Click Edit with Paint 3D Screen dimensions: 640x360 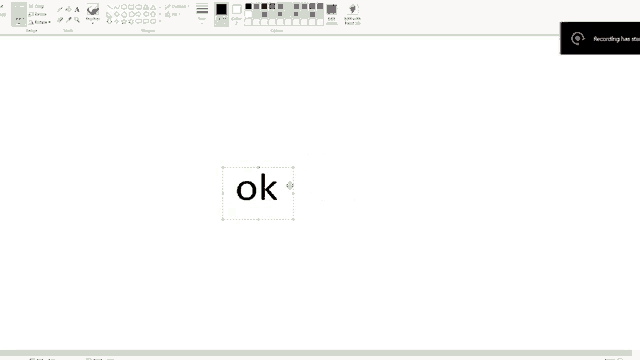[352, 14]
